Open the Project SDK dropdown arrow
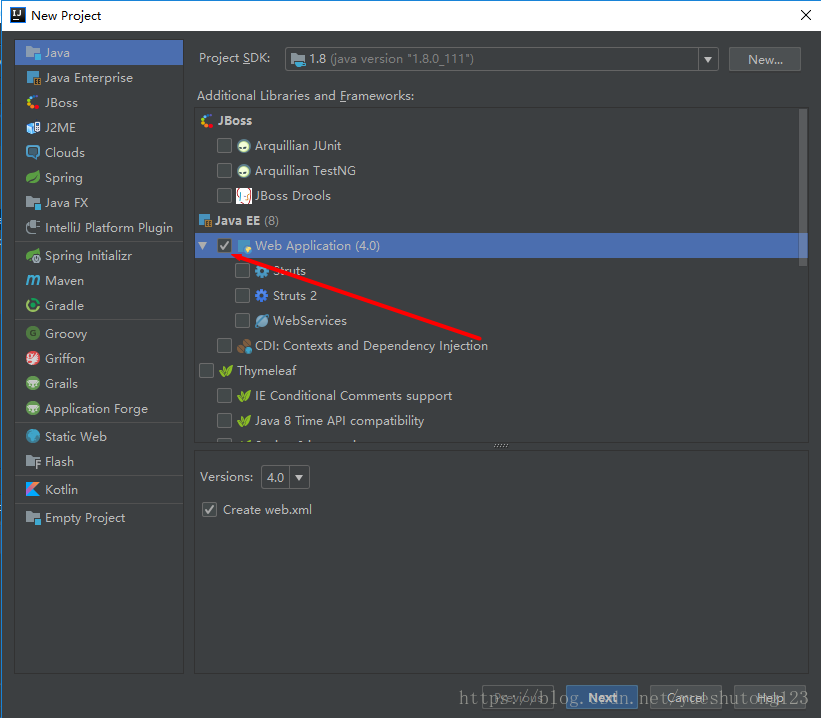The width and height of the screenshot is (821, 718). (x=707, y=59)
